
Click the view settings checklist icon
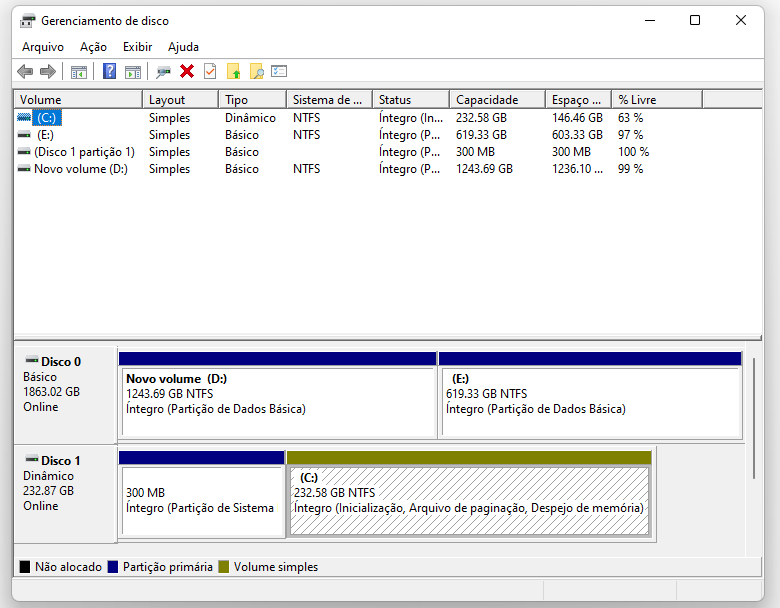pos(279,71)
